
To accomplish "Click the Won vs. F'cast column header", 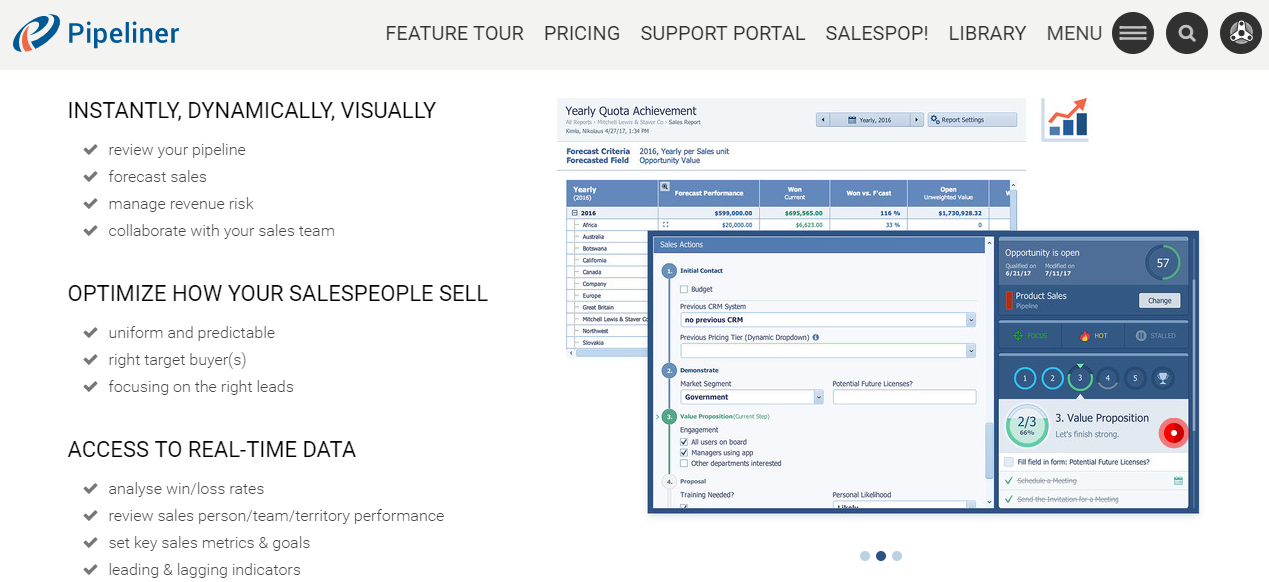I will pyautogui.click(x=868, y=192).
